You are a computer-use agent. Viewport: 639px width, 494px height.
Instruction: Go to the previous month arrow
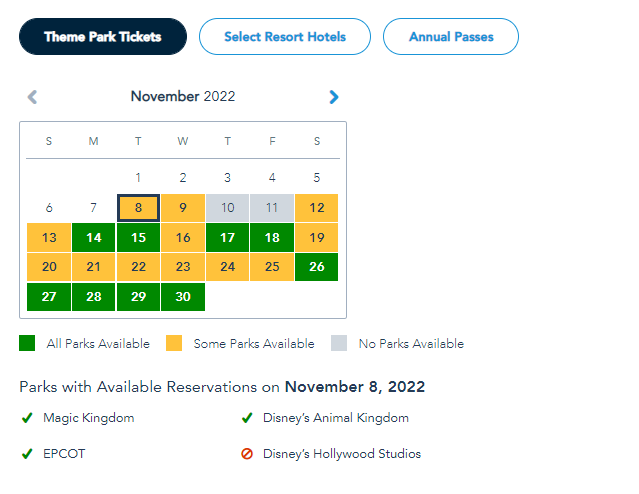coord(32,97)
